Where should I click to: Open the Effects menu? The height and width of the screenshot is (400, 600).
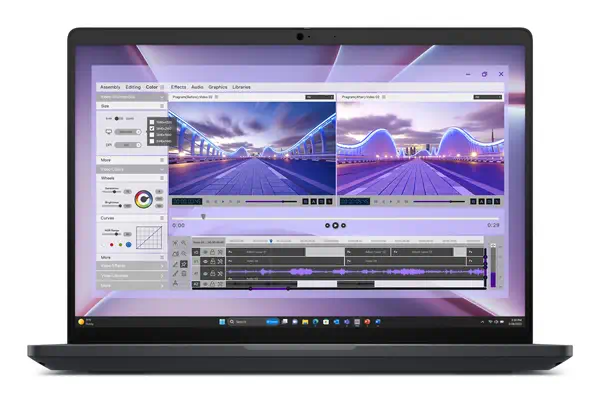point(178,87)
